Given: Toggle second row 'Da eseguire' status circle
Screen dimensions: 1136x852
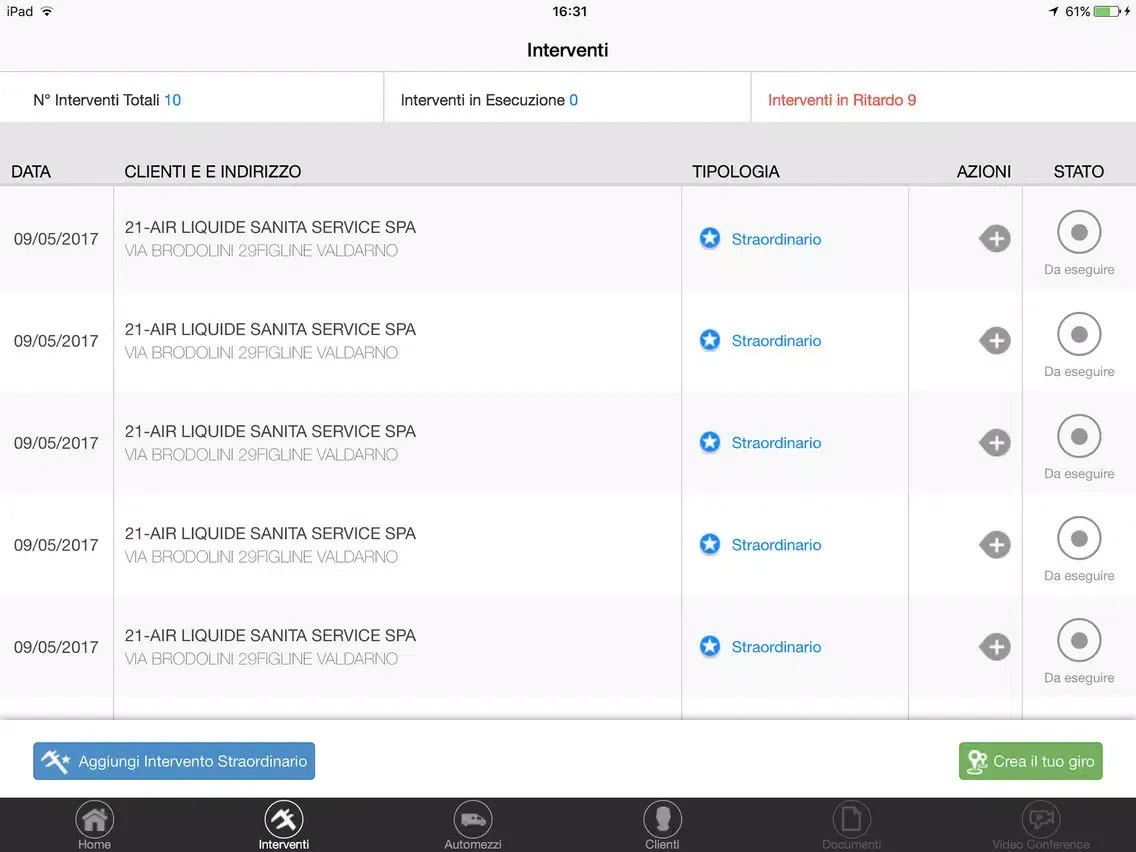Looking at the screenshot, I should (1079, 334).
